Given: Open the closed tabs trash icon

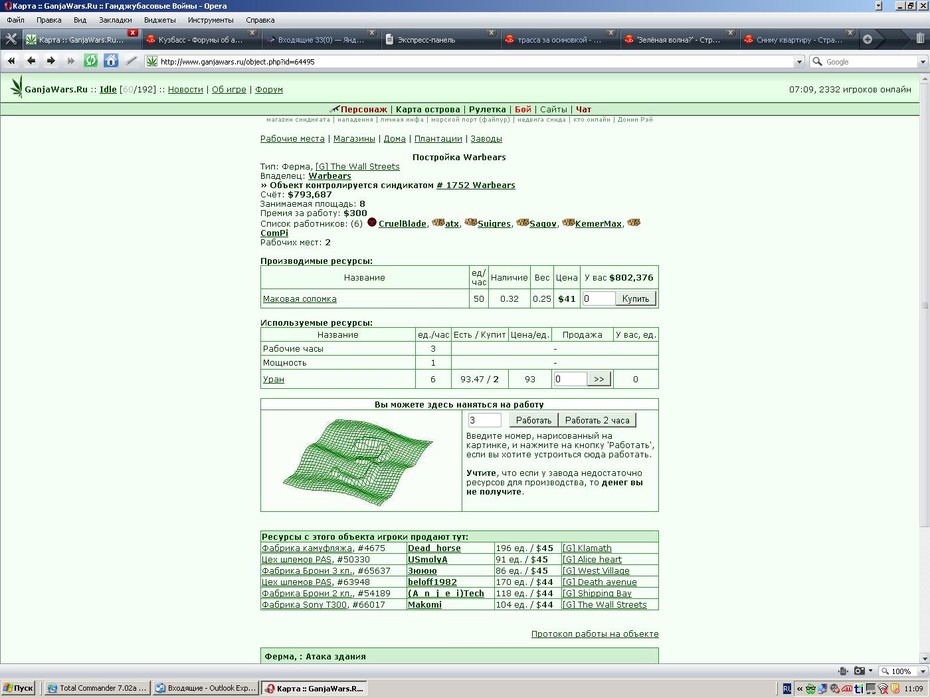Looking at the screenshot, I should pos(920,39).
